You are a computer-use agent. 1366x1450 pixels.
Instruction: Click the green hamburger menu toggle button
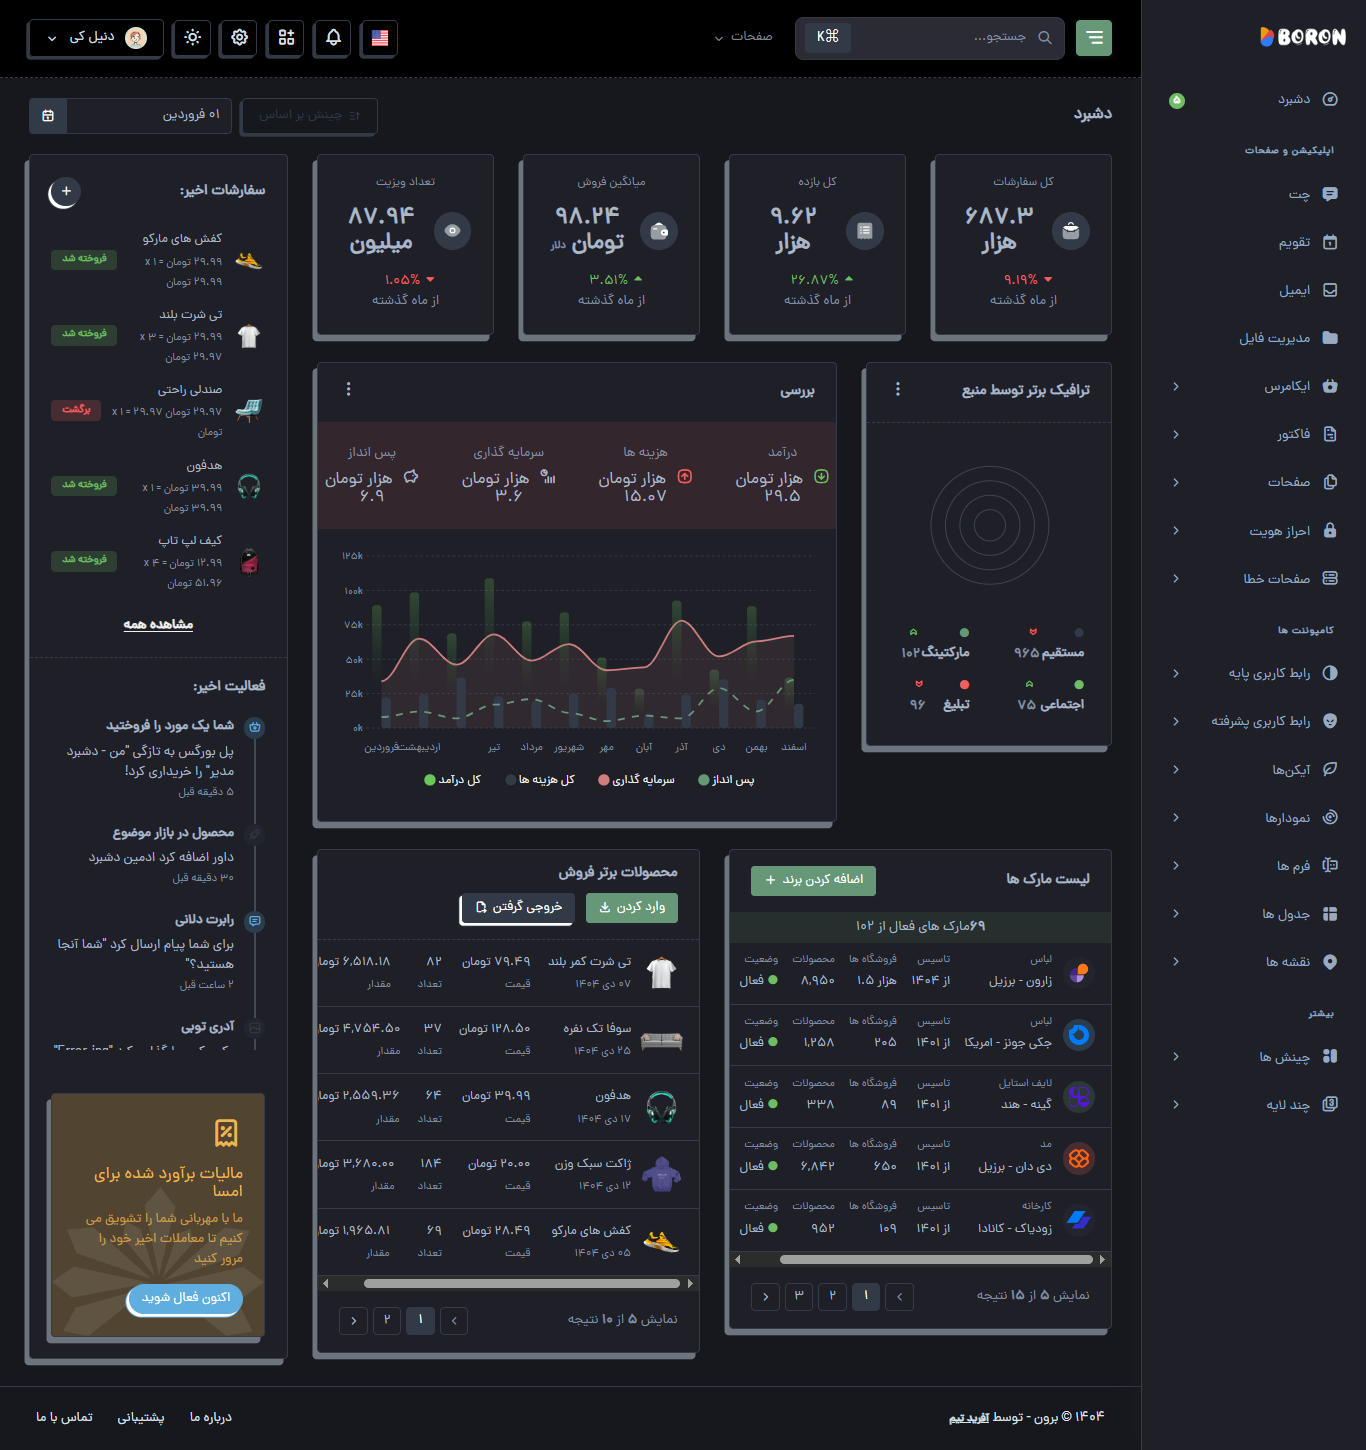pos(1094,38)
